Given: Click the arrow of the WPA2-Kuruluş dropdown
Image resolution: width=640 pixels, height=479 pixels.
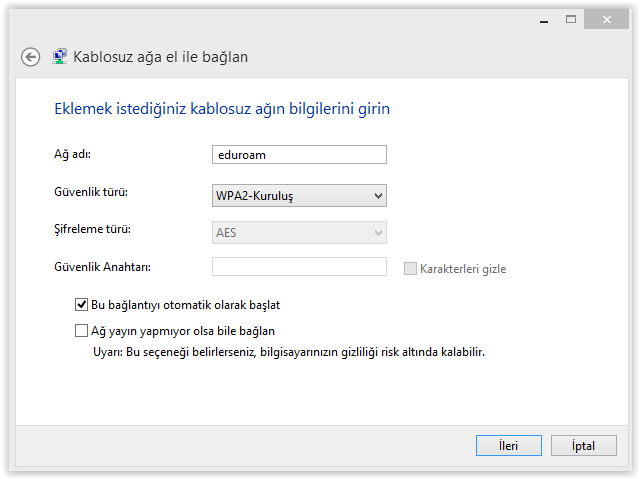Looking at the screenshot, I should pyautogui.click(x=378, y=196).
